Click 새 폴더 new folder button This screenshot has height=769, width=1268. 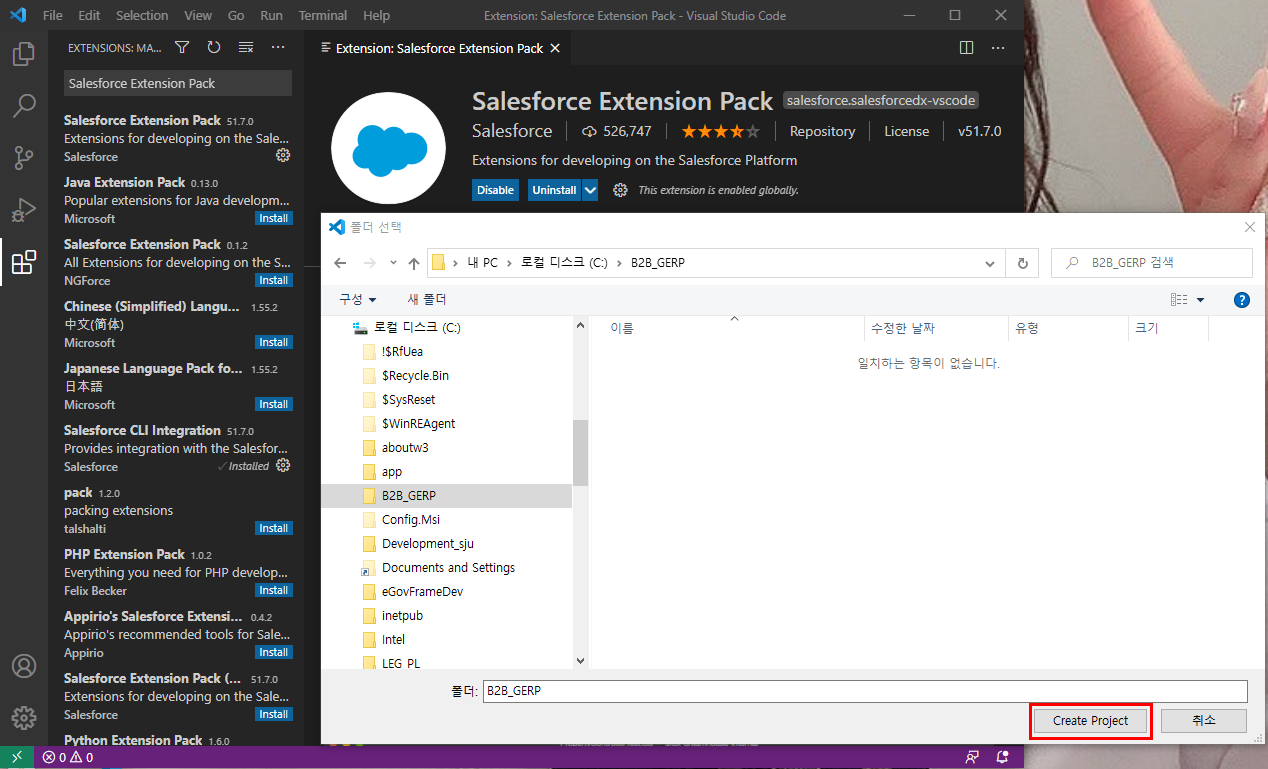[427, 299]
